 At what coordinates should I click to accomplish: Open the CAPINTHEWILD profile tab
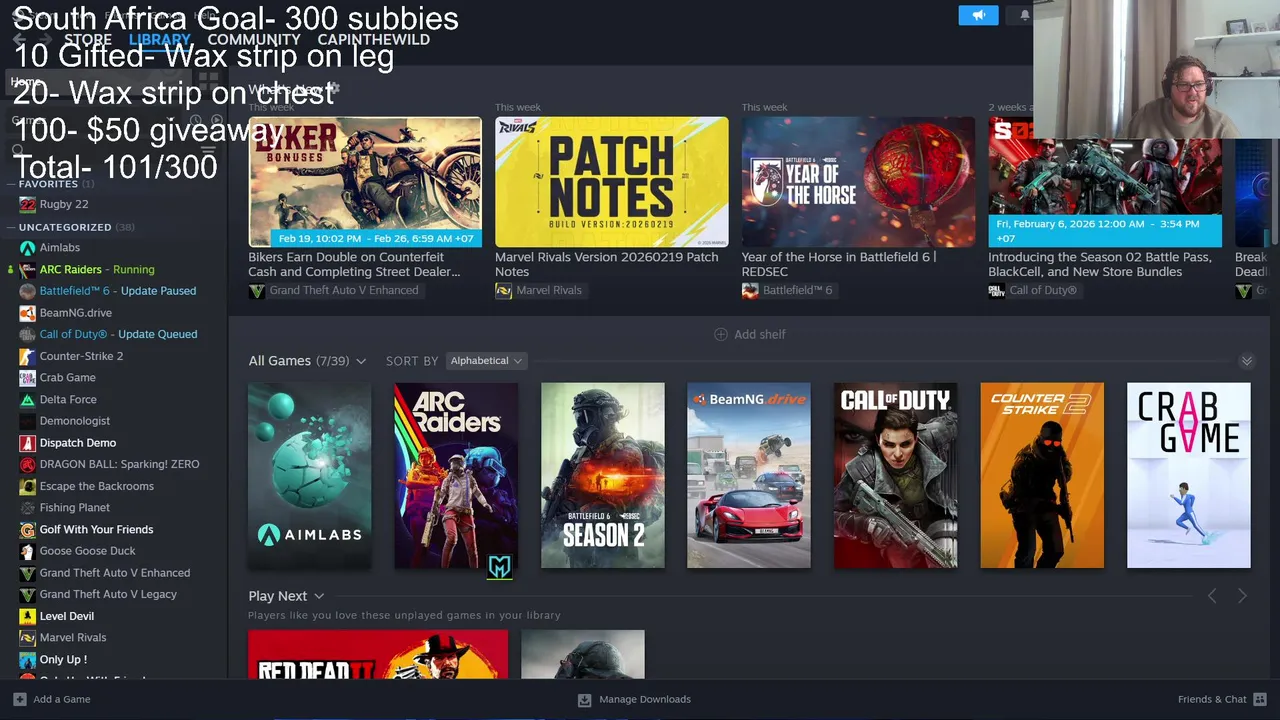[374, 40]
